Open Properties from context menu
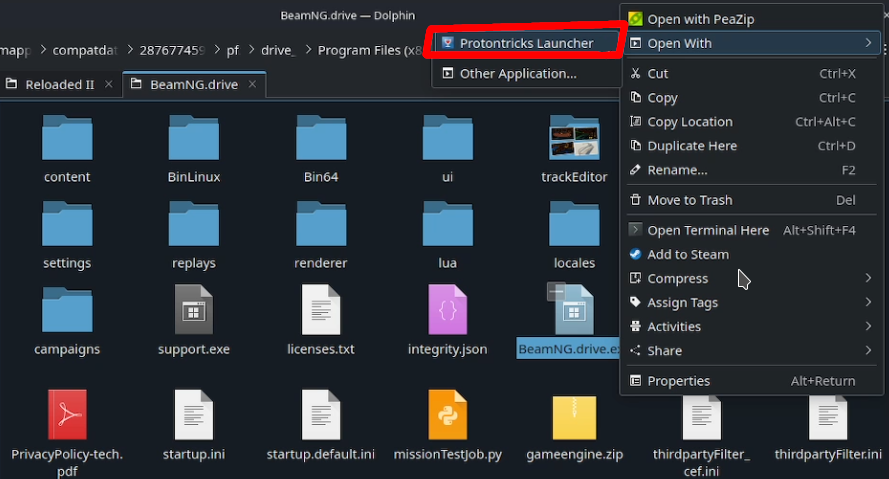Image resolution: width=889 pixels, height=479 pixels. pyautogui.click(x=752, y=381)
